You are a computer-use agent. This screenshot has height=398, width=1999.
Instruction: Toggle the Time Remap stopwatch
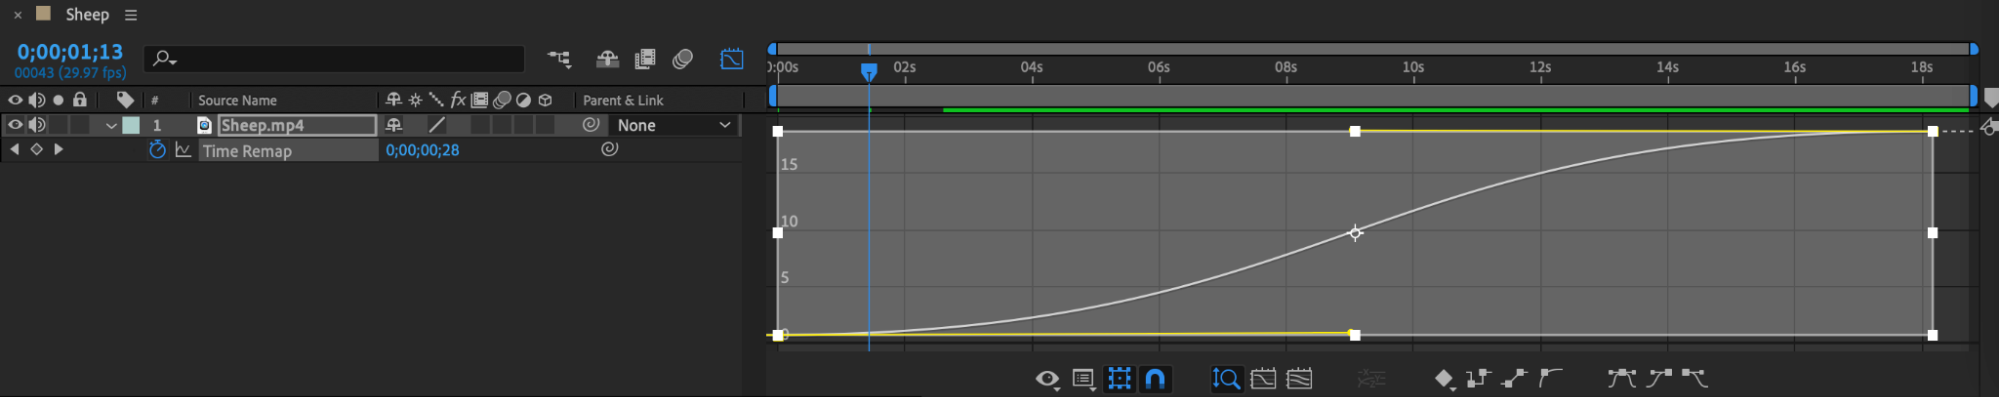pyautogui.click(x=157, y=149)
